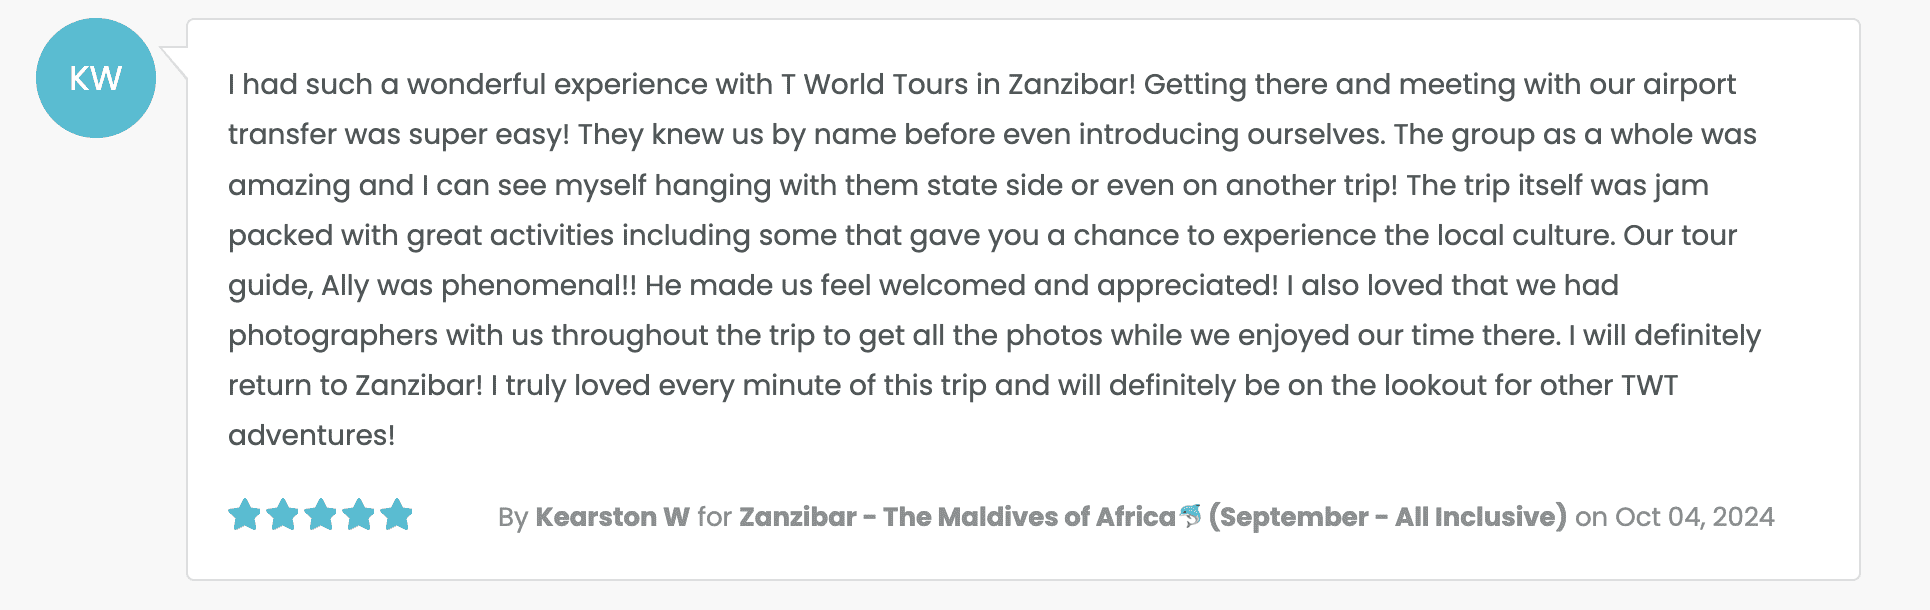Open reviewer Kearston W's name
Image resolution: width=1930 pixels, height=610 pixels.
[x=612, y=517]
